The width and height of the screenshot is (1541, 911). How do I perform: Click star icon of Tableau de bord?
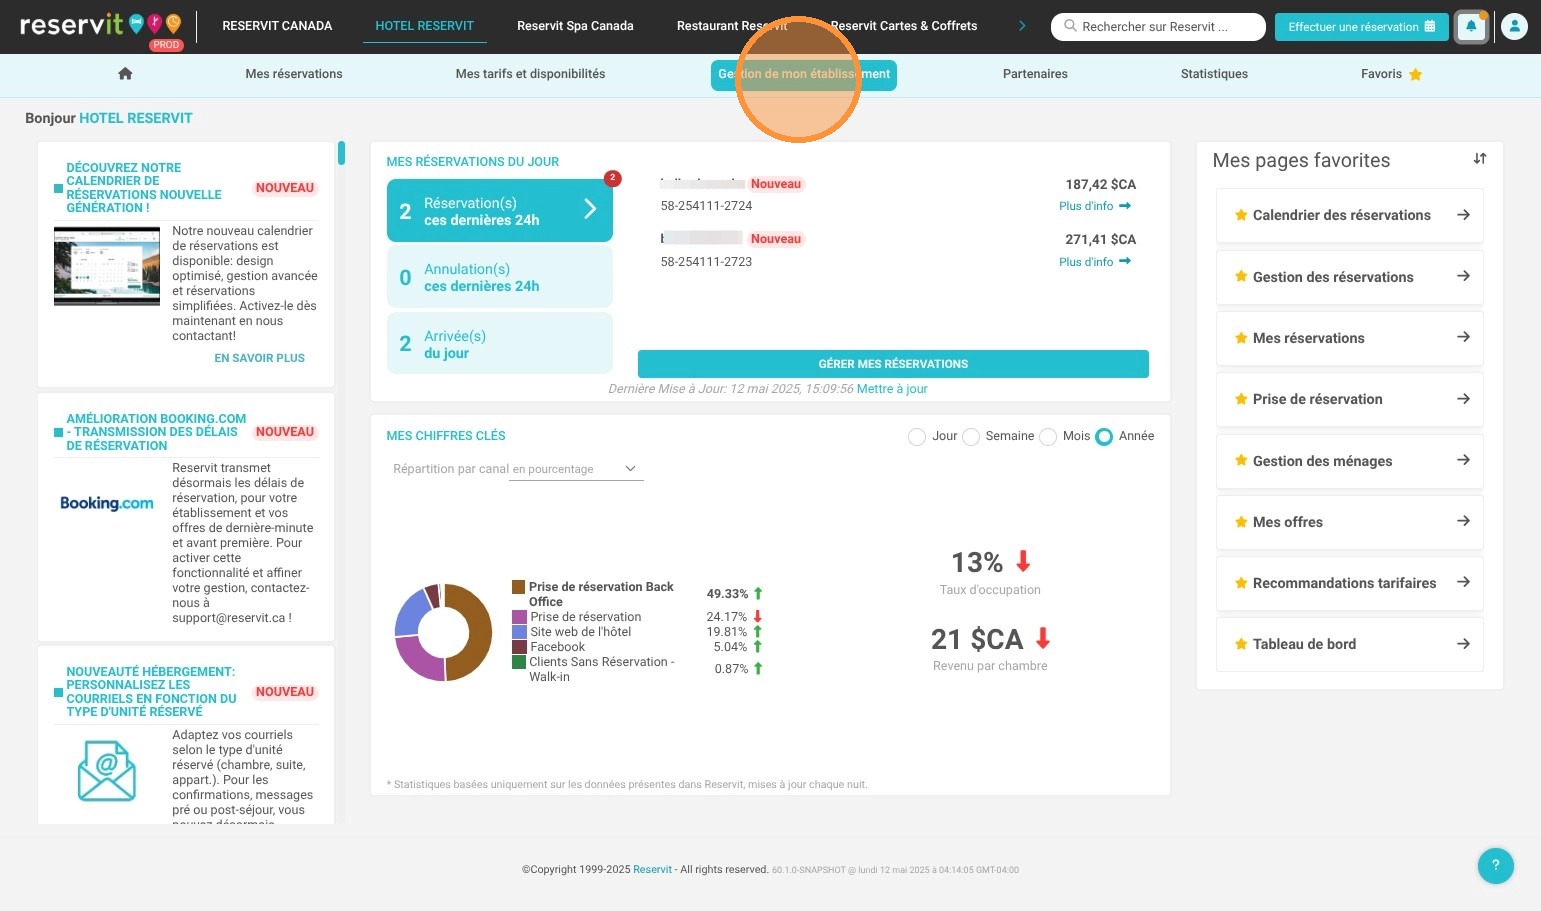pyautogui.click(x=1241, y=644)
